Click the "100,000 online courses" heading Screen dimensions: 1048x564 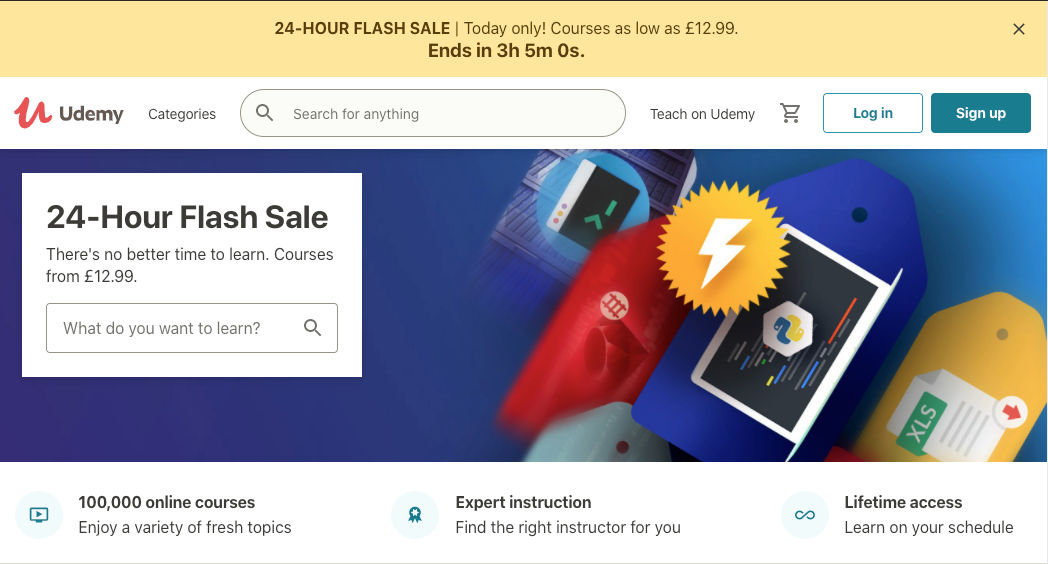tap(166, 503)
